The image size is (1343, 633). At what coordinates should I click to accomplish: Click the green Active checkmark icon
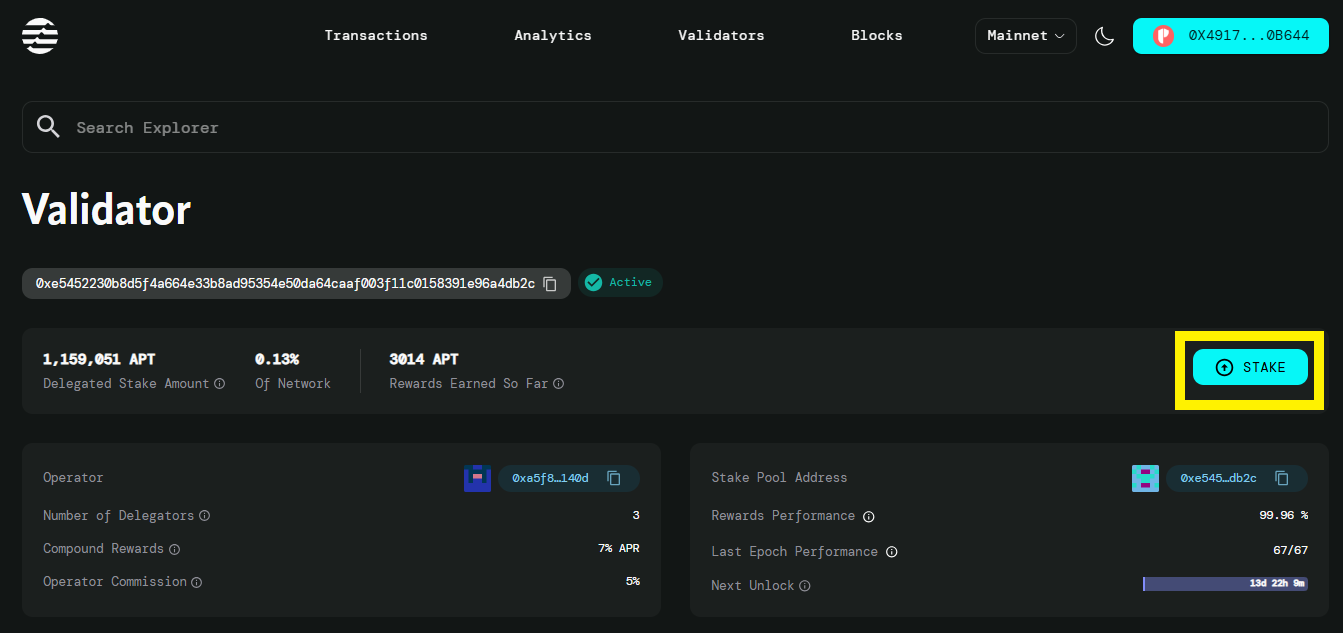pyautogui.click(x=594, y=283)
